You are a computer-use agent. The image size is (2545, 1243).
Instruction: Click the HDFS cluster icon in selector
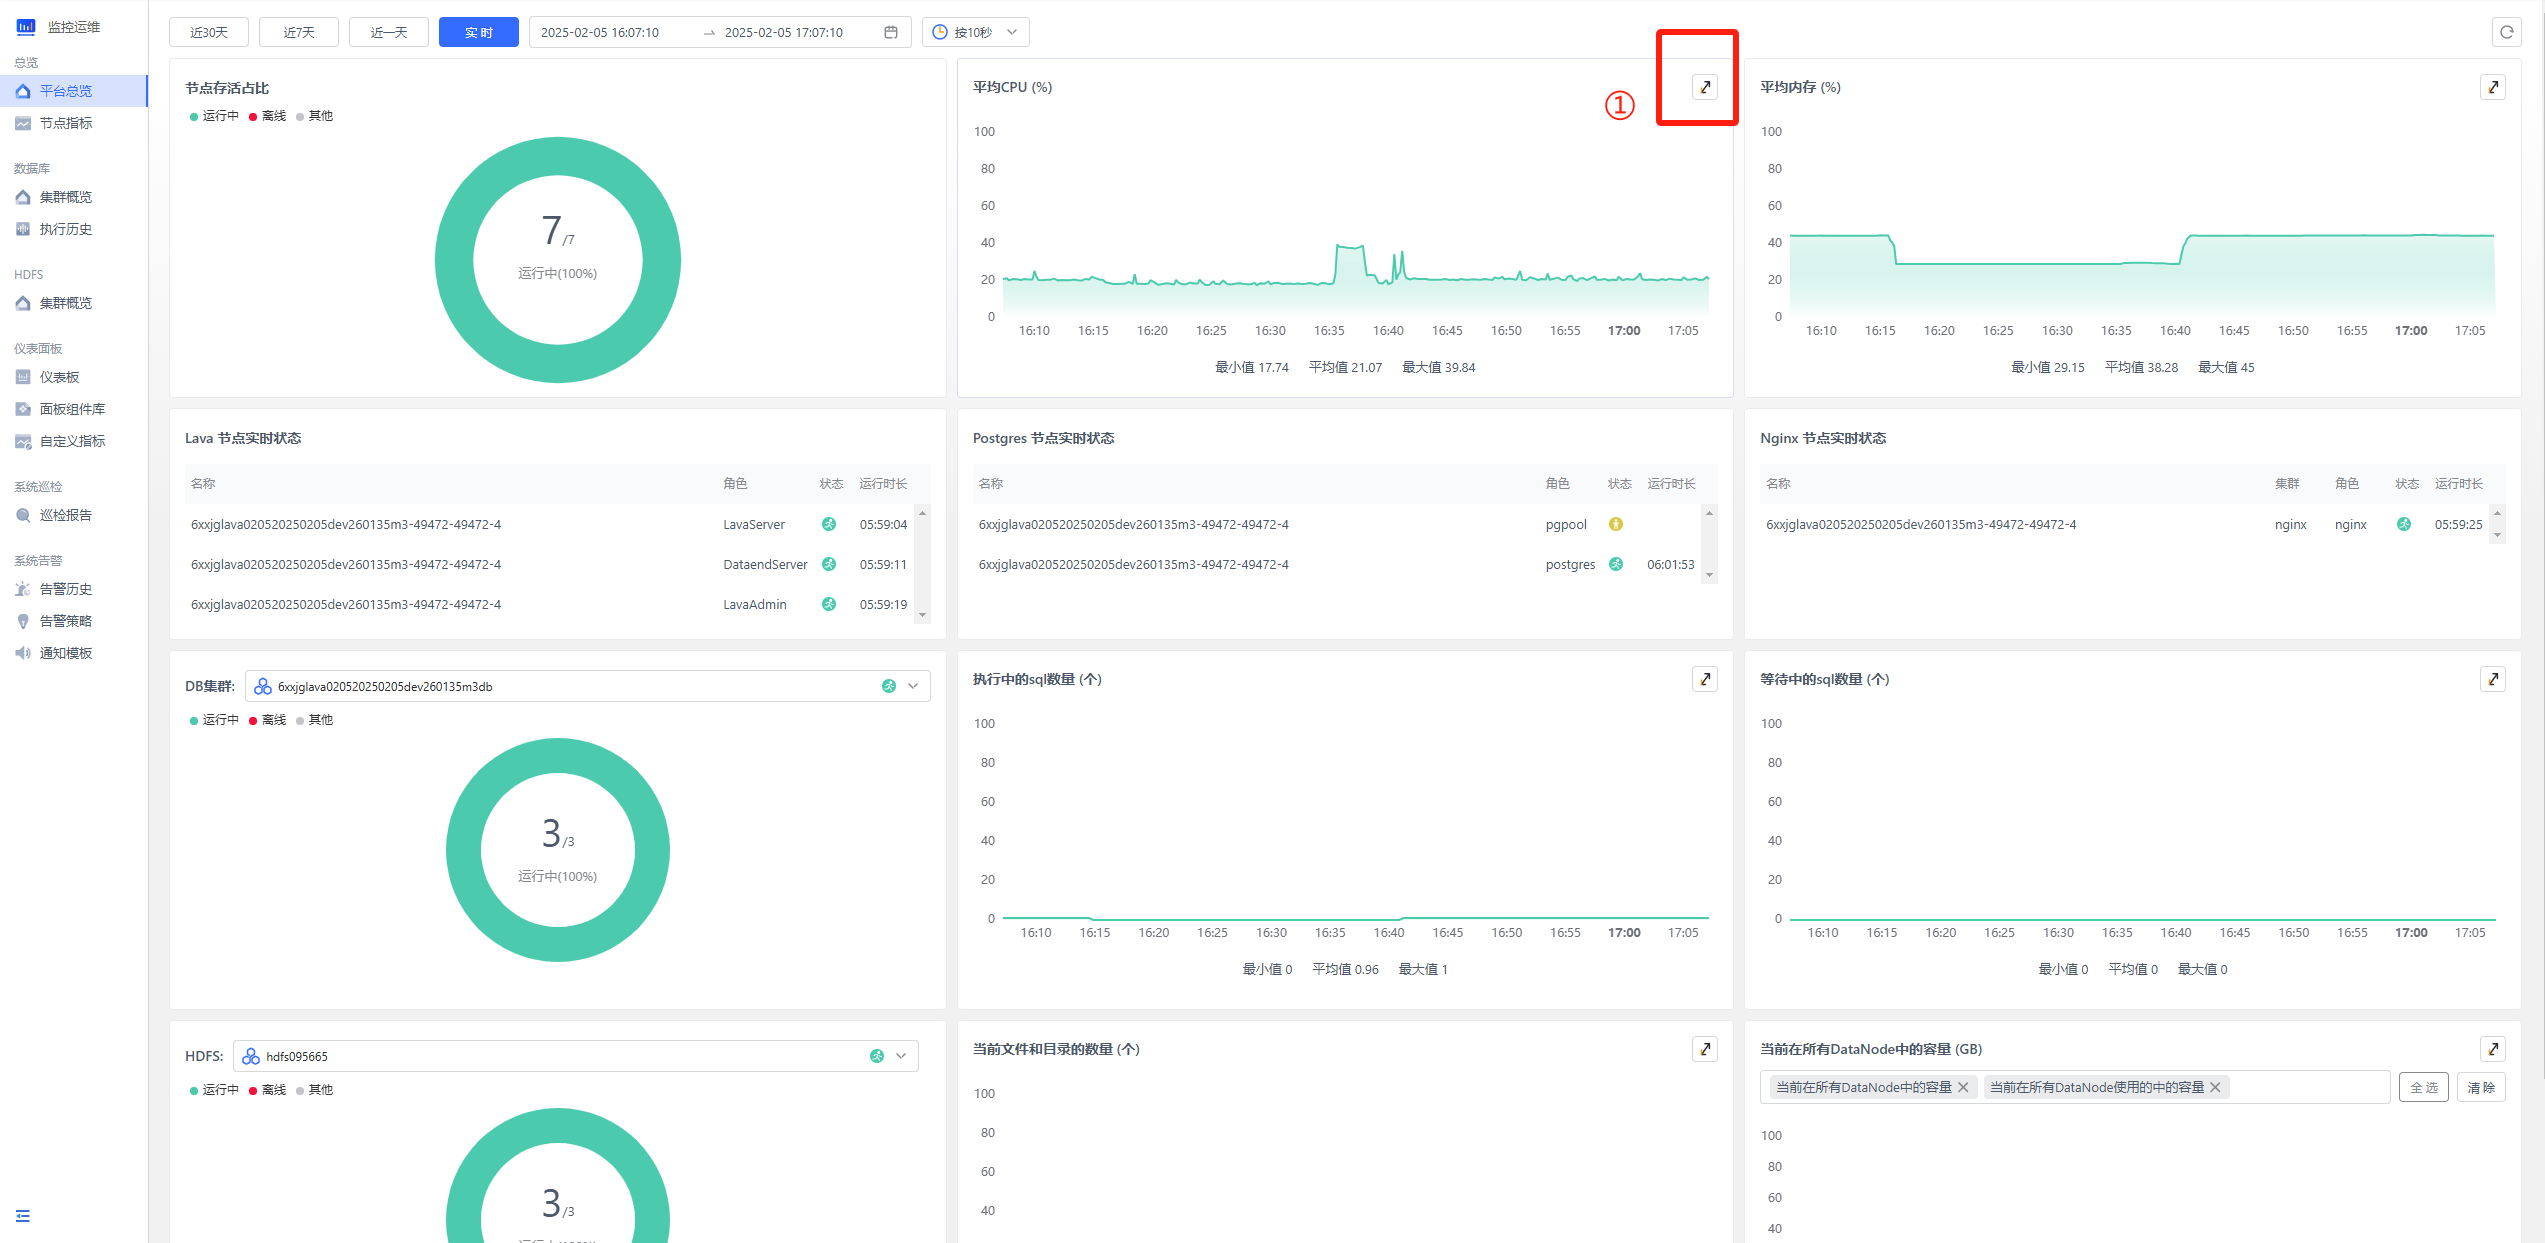251,1056
